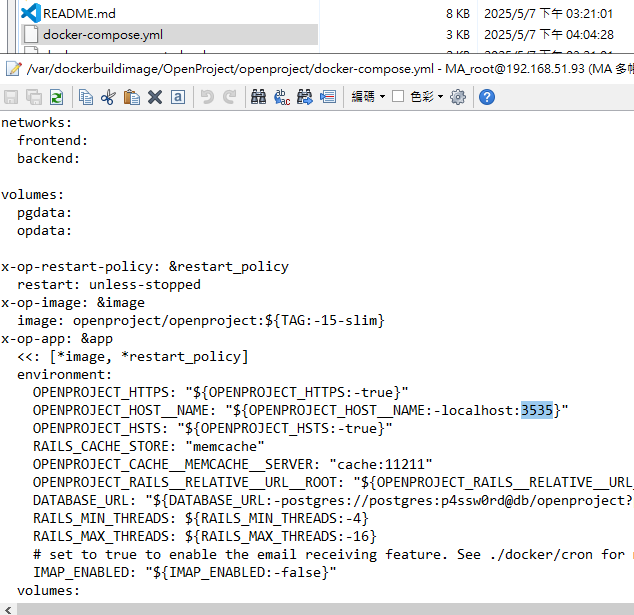The image size is (634, 615).
Task: Select docker-compose.yml in the file list
Action: [102, 34]
